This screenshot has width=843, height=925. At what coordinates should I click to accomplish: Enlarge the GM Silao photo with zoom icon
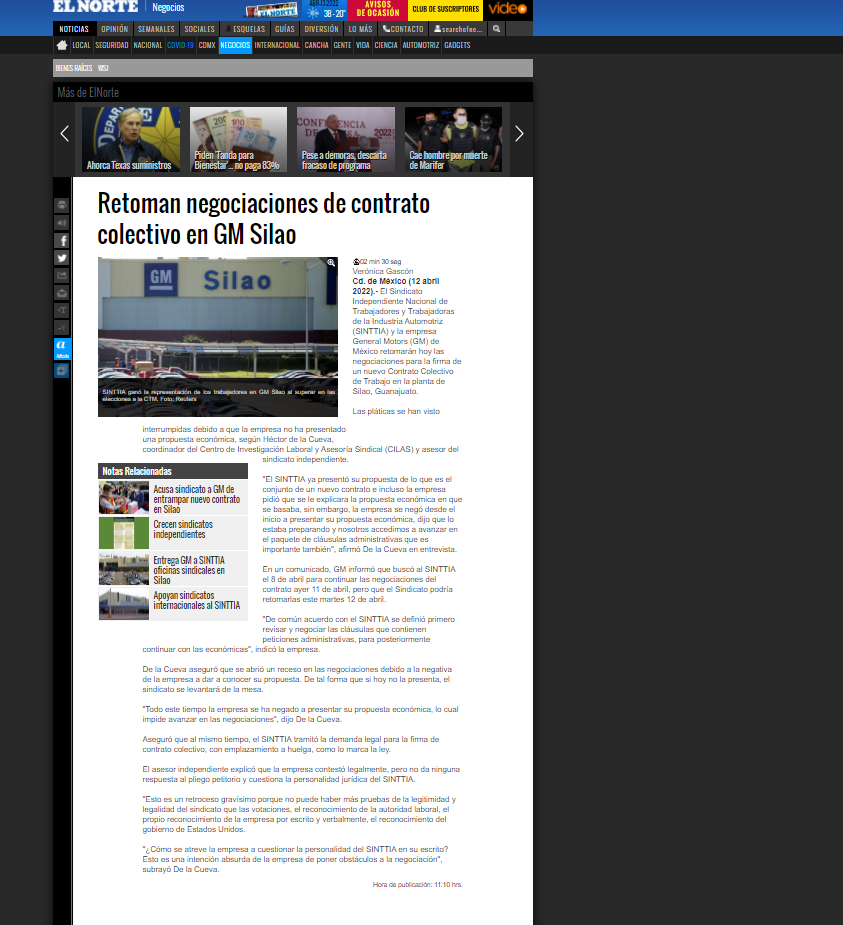click(x=331, y=263)
